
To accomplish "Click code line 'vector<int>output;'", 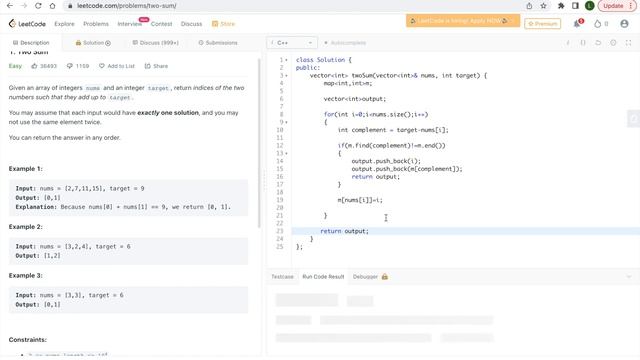I will 355,99.
